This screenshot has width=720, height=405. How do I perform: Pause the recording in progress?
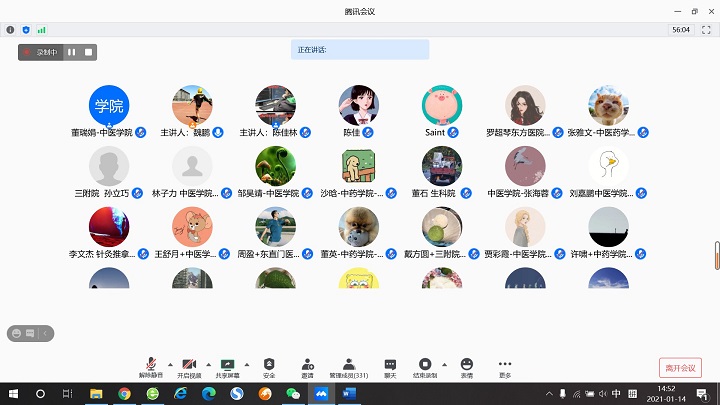pyautogui.click(x=71, y=51)
